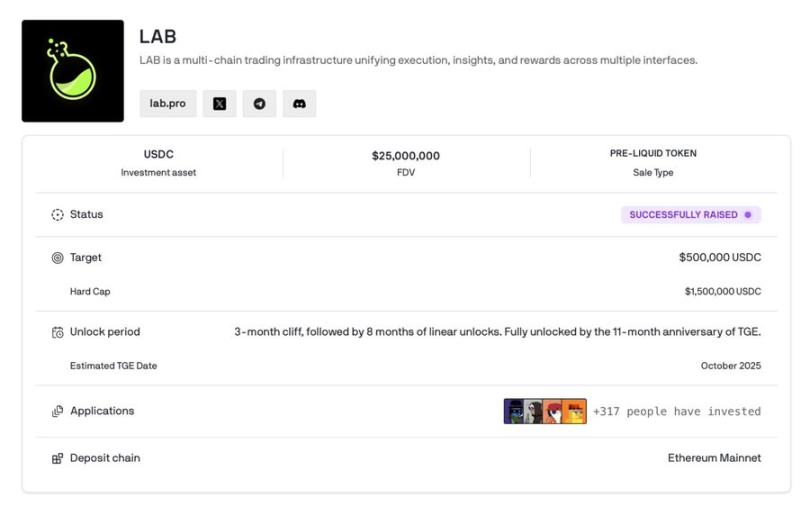The width and height of the screenshot is (810, 507).
Task: Click the LAB flask logo image
Action: 73,71
